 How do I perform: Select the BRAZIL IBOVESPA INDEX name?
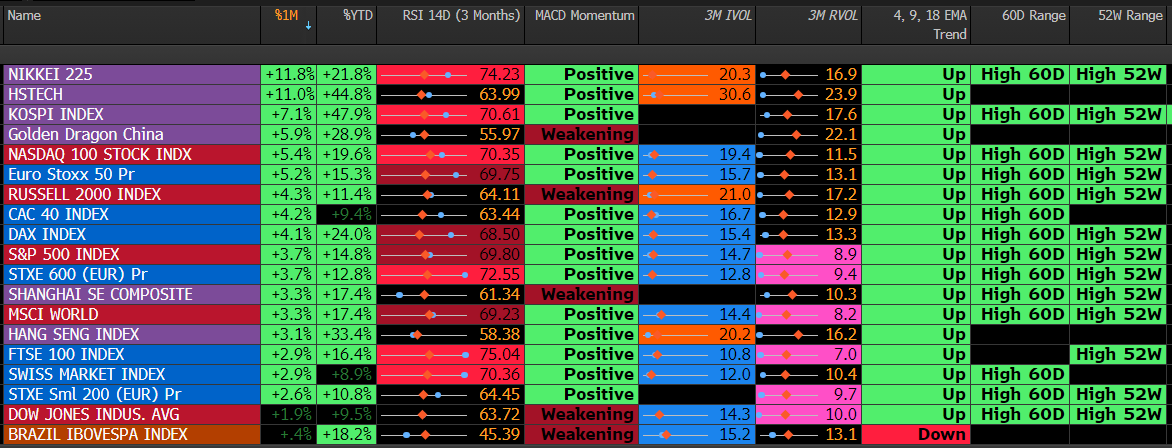98,434
